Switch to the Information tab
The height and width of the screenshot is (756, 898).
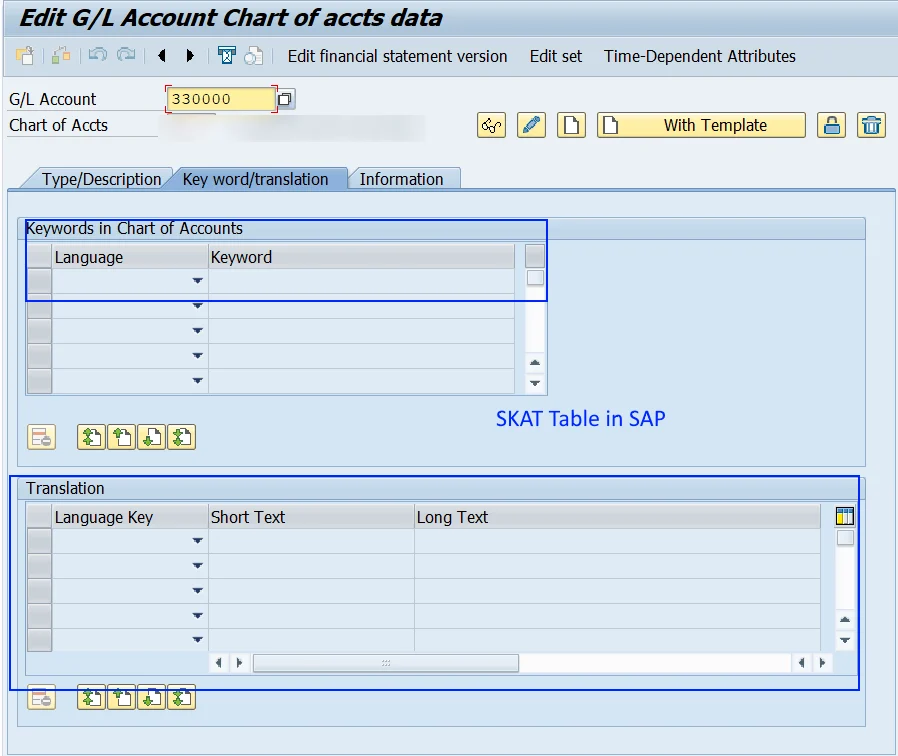(x=401, y=179)
